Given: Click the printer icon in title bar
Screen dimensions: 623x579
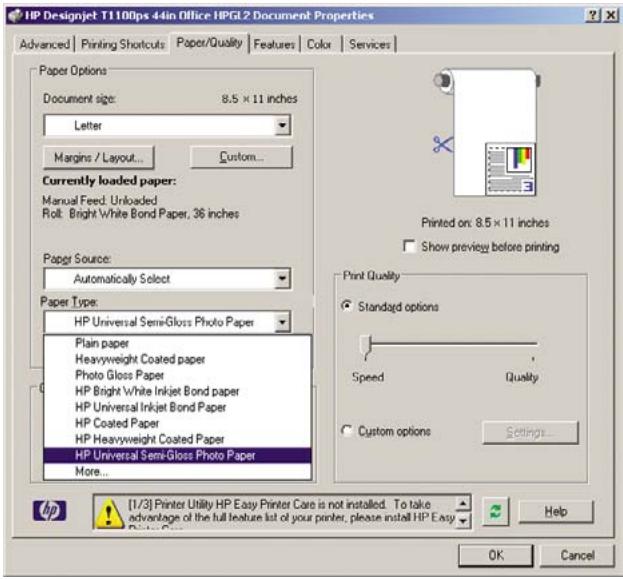Looking at the screenshot, I should tap(15, 16).
